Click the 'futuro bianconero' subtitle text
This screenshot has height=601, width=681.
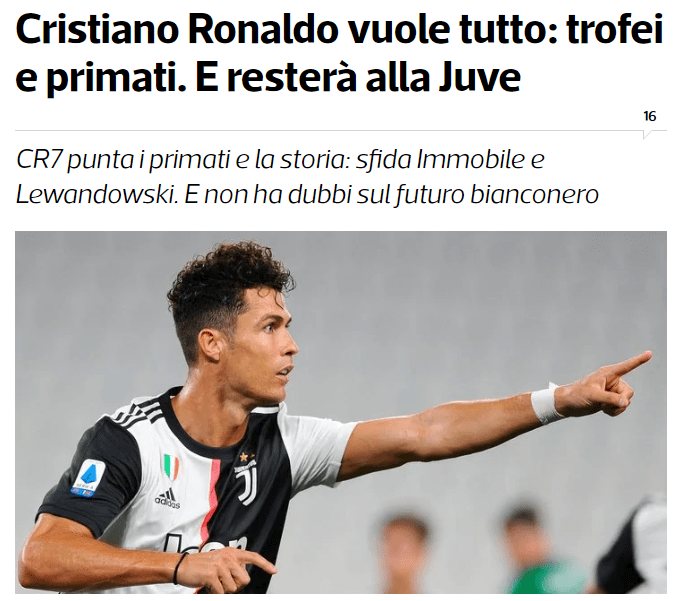click(497, 195)
